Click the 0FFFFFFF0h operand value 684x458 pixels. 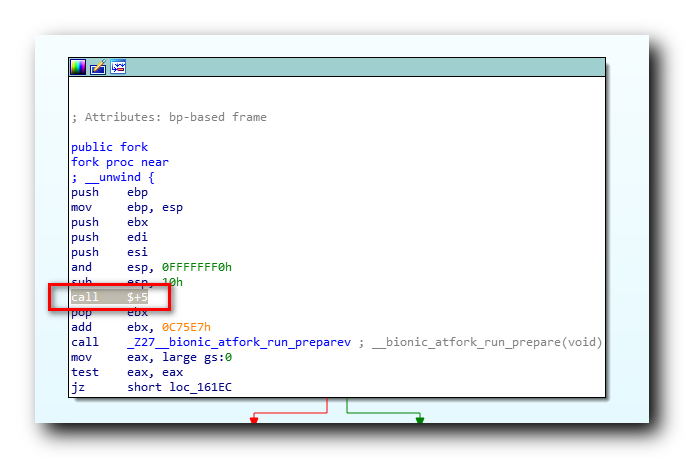pos(197,267)
